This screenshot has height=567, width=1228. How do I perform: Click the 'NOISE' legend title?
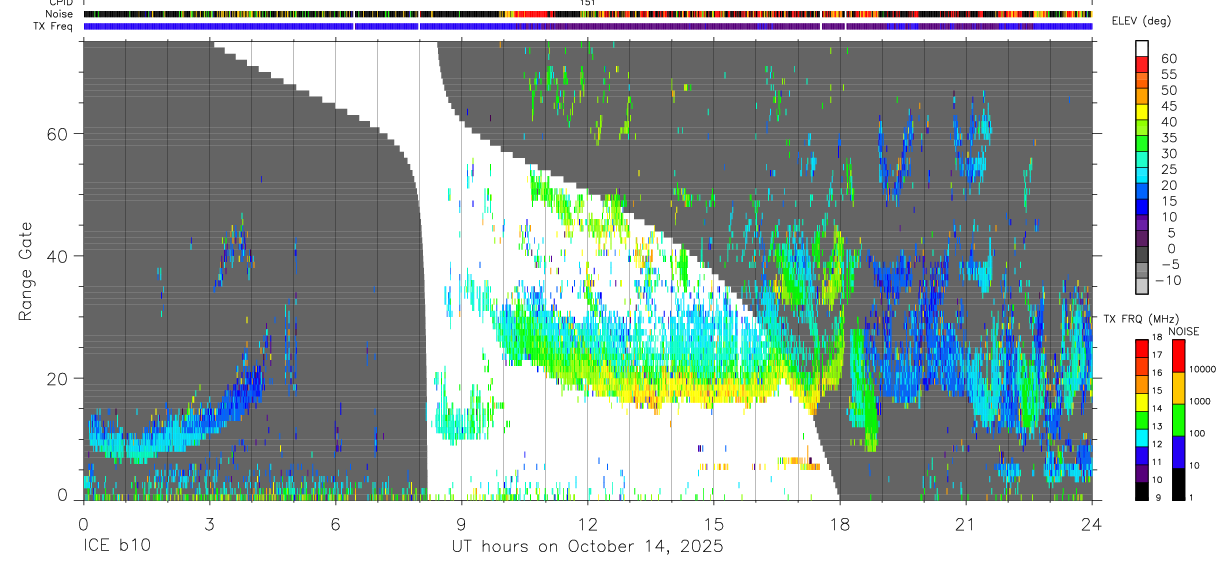[x=1184, y=331]
